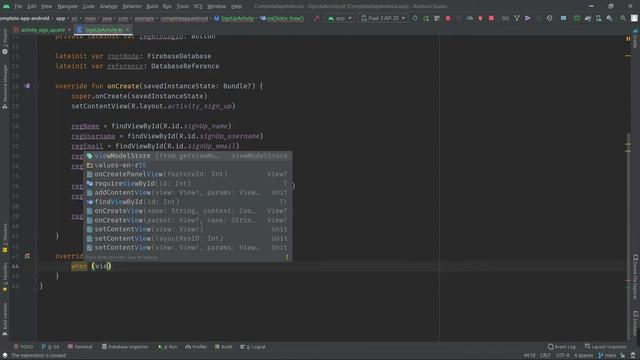The width and height of the screenshot is (640, 360).
Task: Click the main Git branch widget
Action: 607,356
